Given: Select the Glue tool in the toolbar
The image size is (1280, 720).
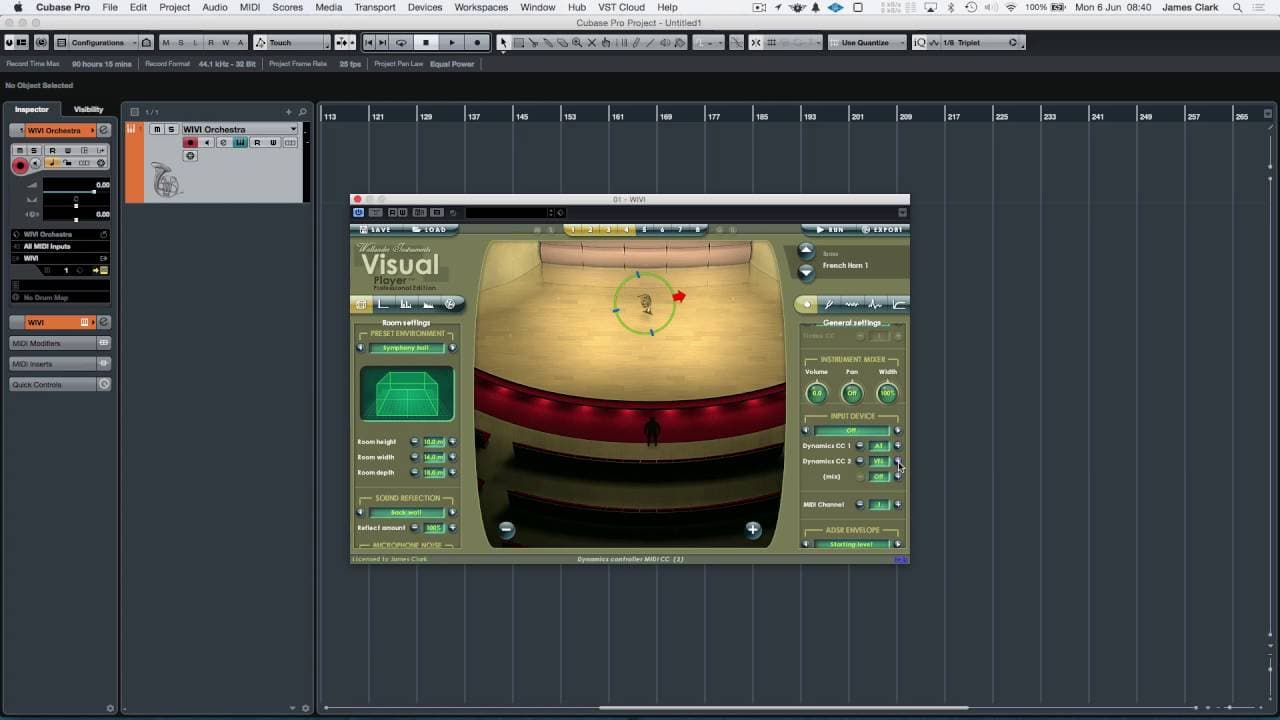Looking at the screenshot, I should coord(548,43).
